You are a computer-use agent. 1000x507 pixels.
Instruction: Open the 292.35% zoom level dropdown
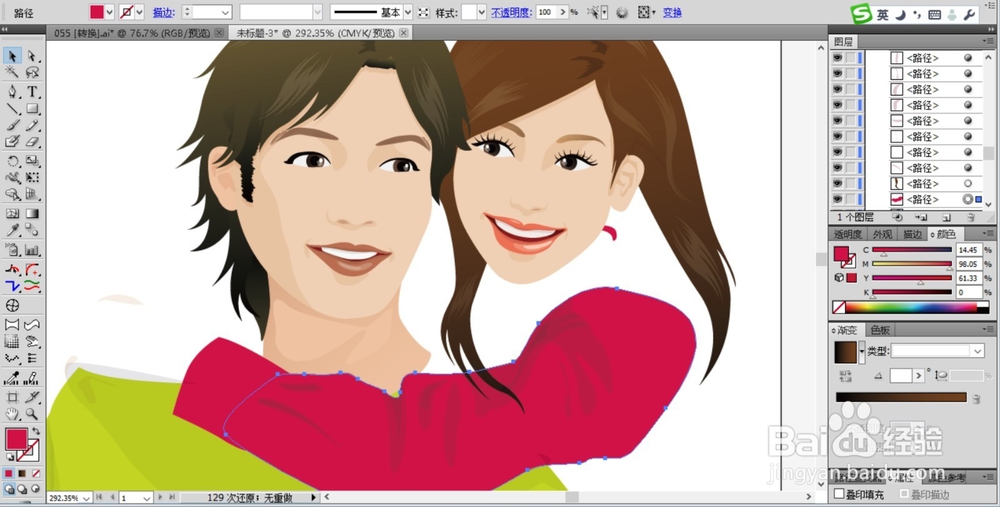tap(86, 497)
